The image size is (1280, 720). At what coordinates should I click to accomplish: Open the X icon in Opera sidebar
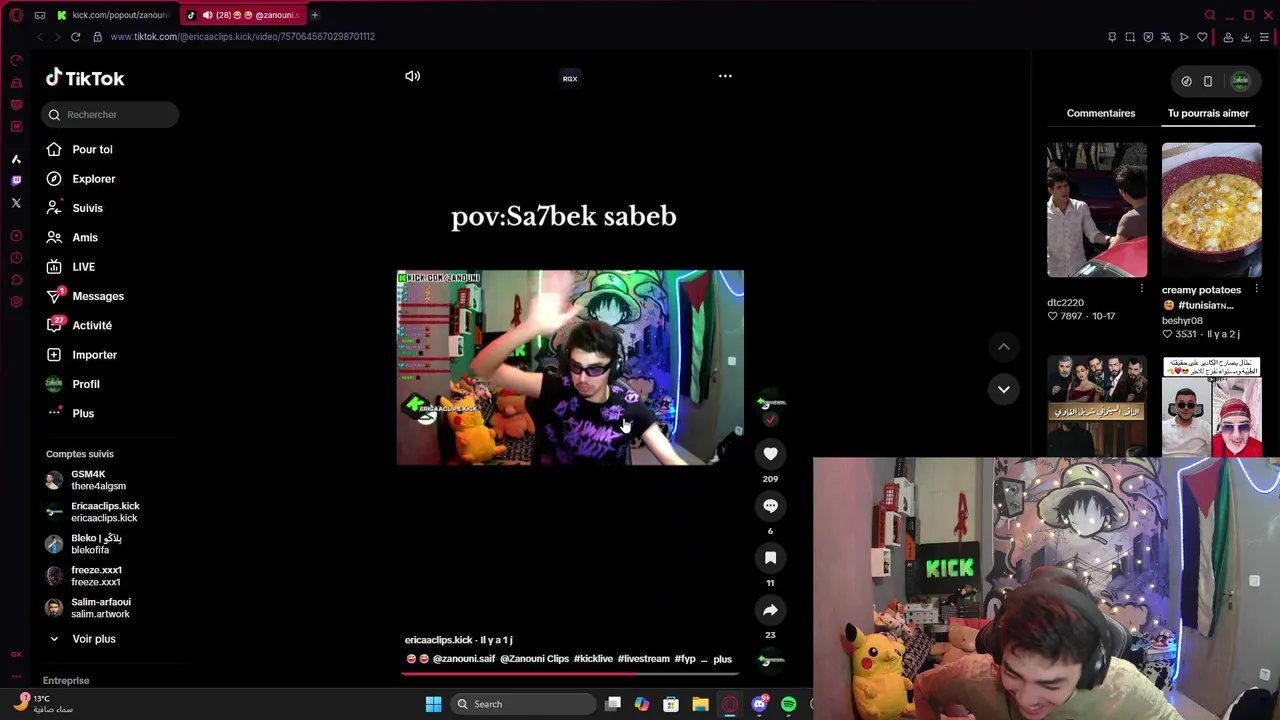[x=16, y=203]
